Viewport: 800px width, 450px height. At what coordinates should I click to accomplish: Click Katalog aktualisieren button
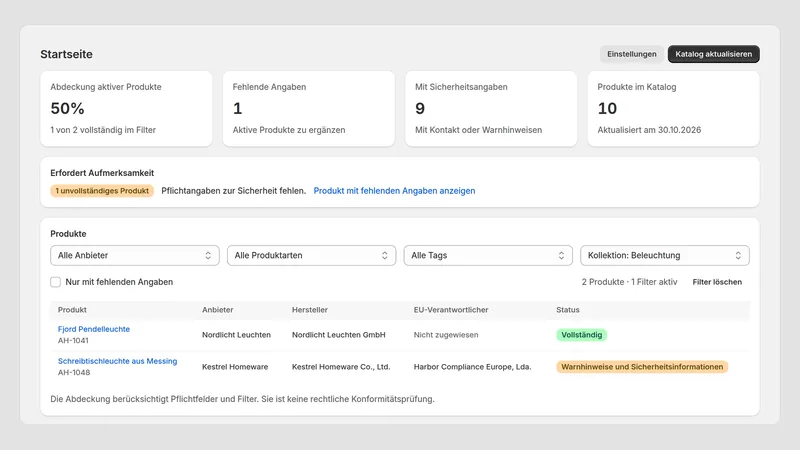tap(713, 54)
